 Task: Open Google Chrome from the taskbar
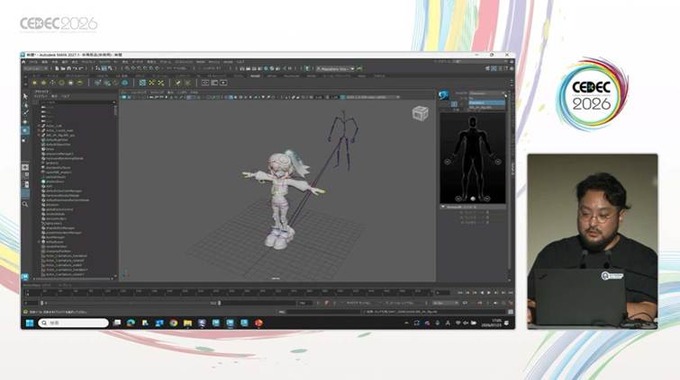tap(173, 323)
